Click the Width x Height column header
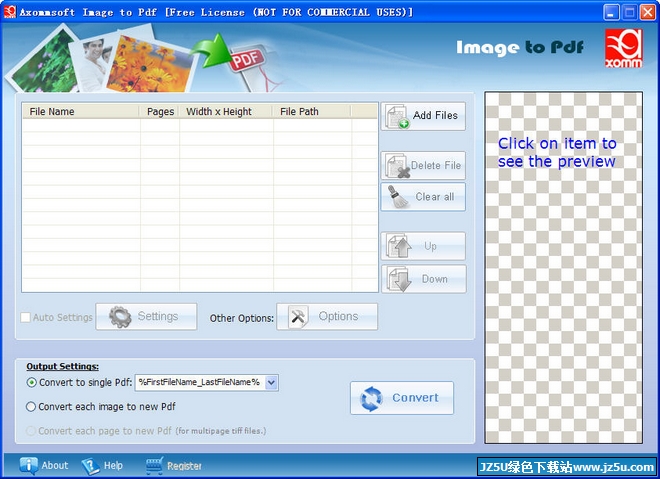660x479 pixels. pyautogui.click(x=226, y=112)
